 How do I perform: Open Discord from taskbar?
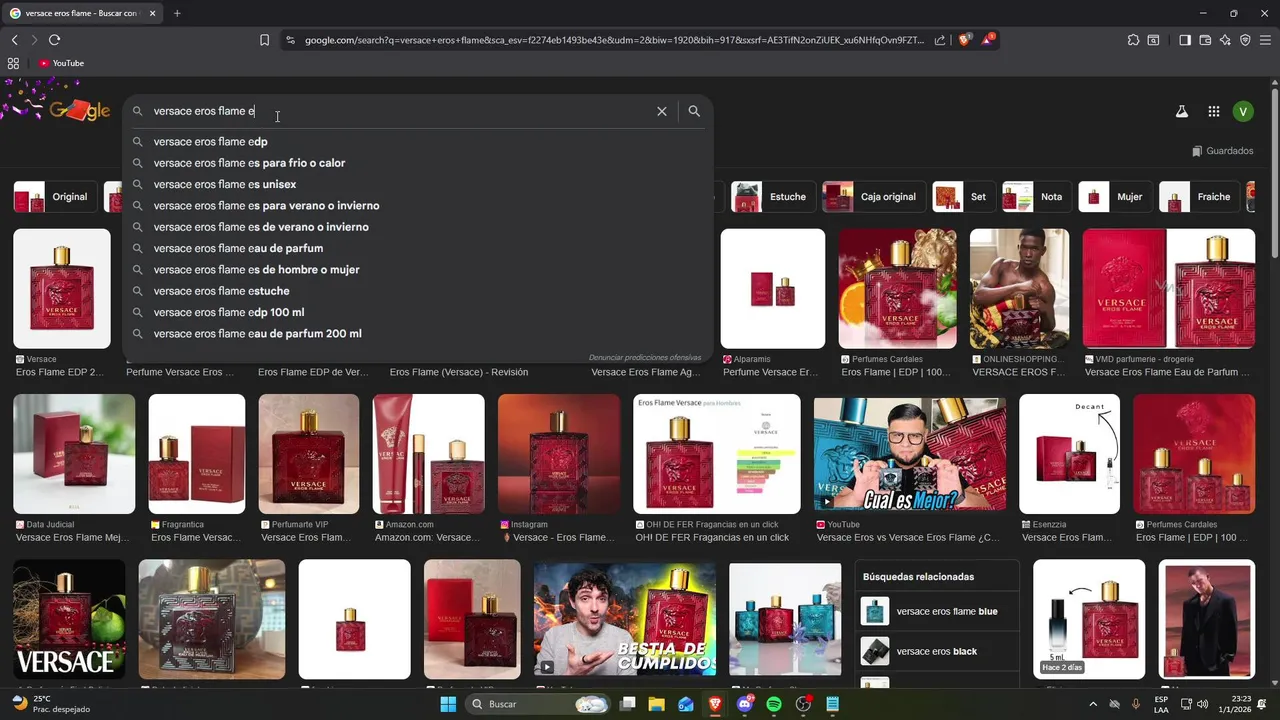(x=744, y=704)
